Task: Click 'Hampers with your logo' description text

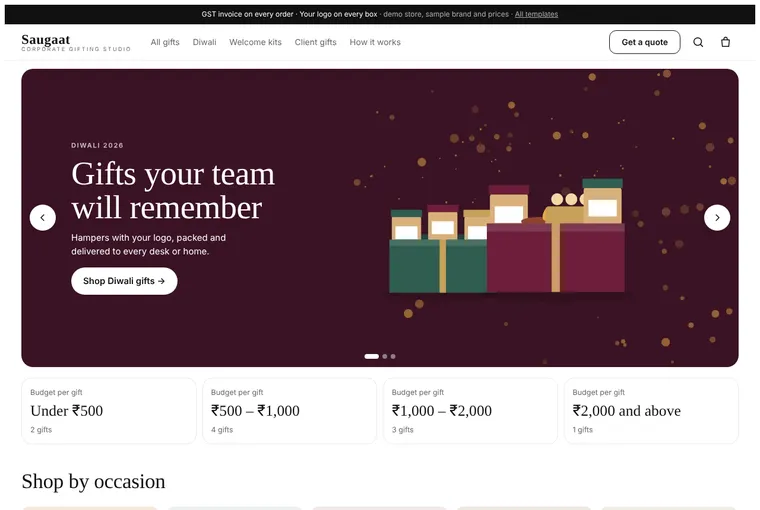Action: click(148, 244)
